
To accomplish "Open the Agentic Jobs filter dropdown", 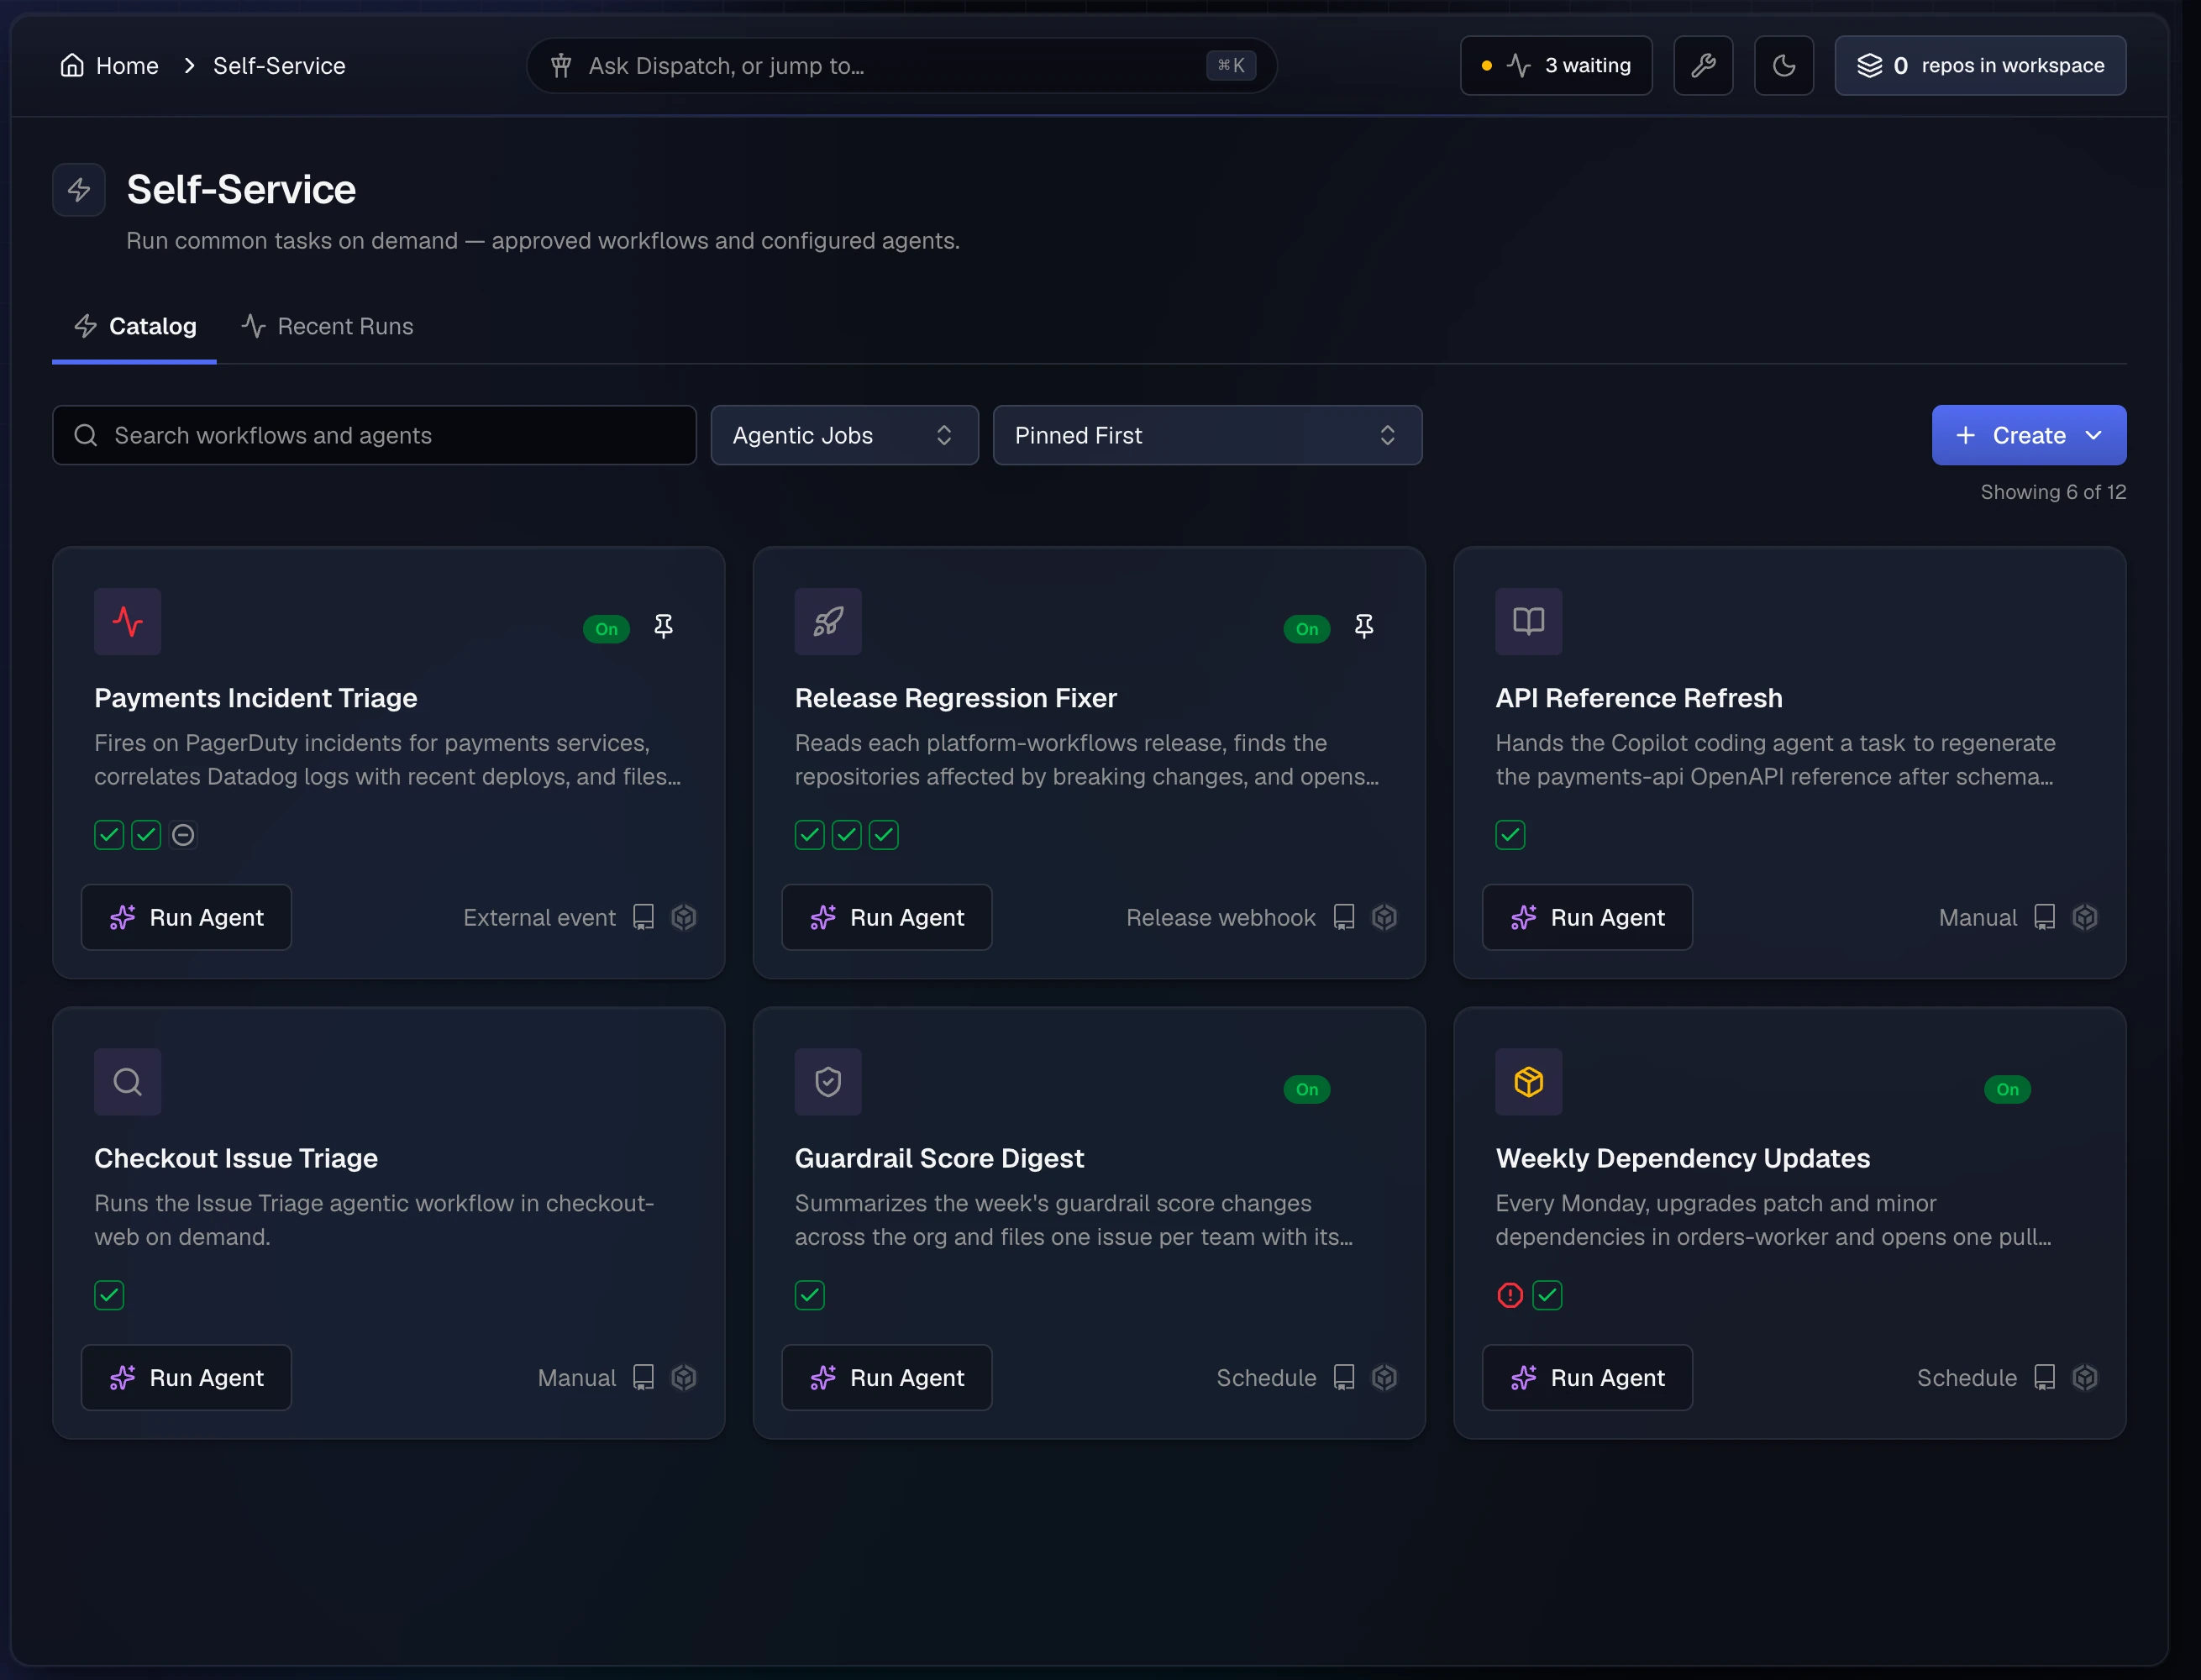I will pyautogui.click(x=844, y=435).
